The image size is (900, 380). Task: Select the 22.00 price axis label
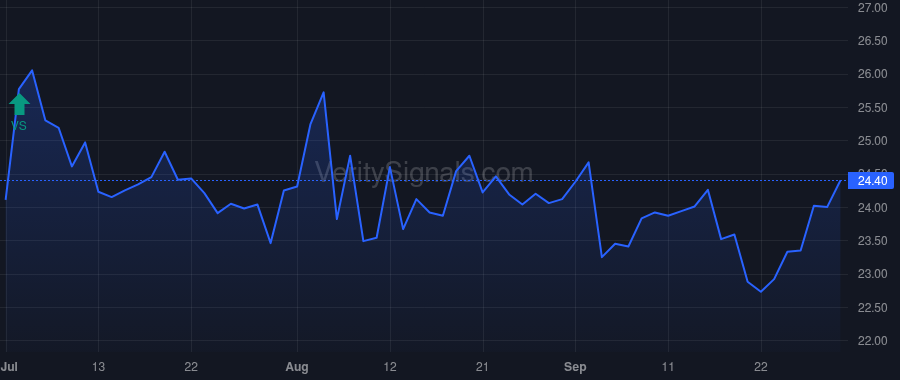pos(872,341)
